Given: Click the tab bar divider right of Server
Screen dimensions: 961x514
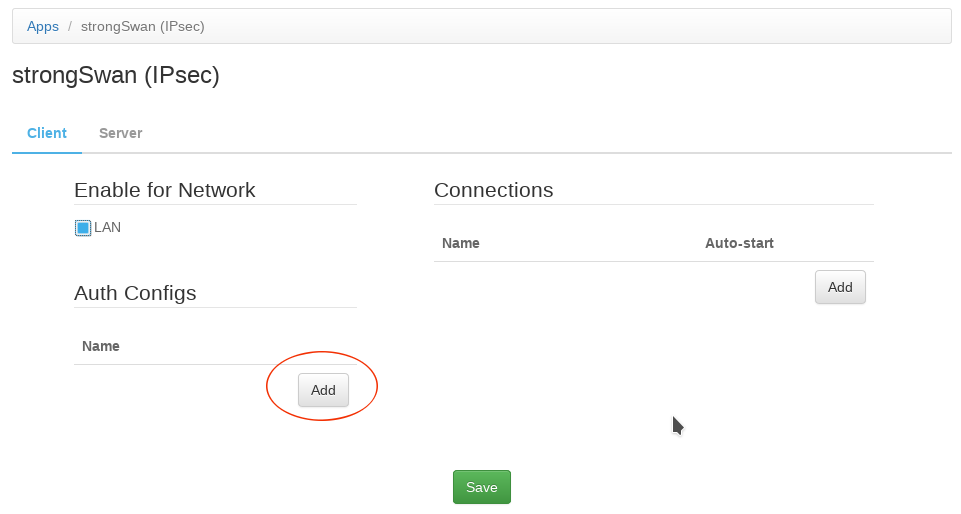Looking at the screenshot, I should tap(550, 152).
